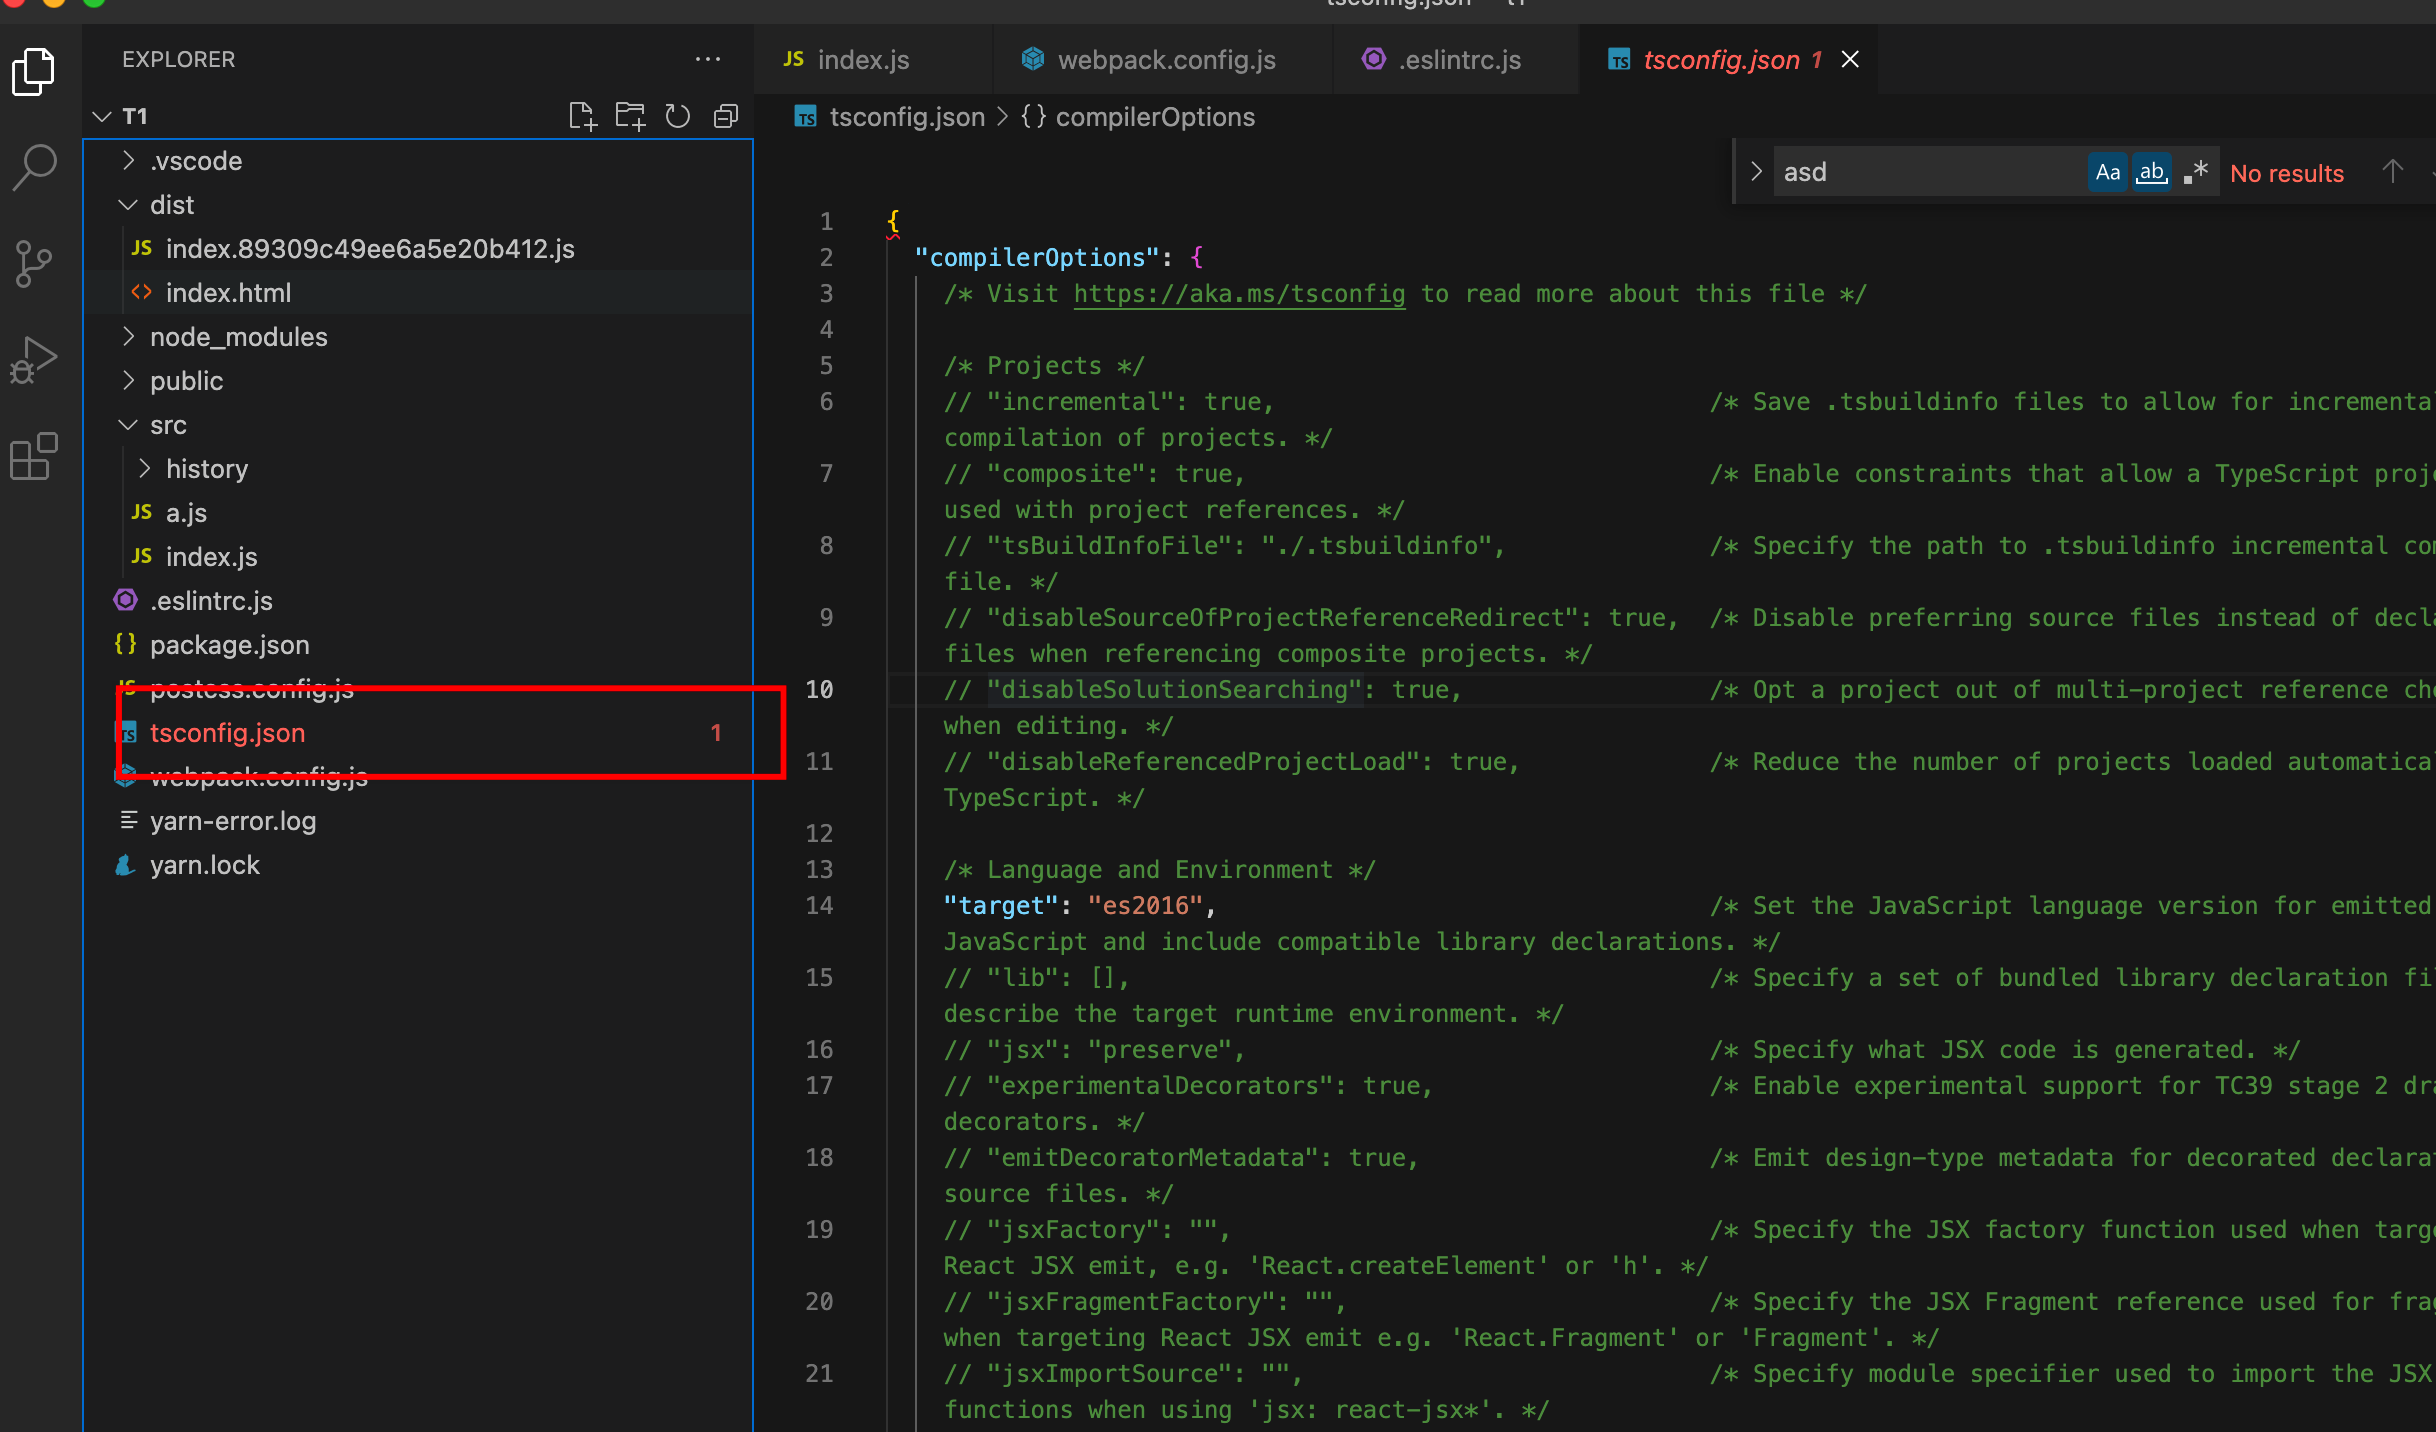Toggle Match Whole Word in find widget
The width and height of the screenshot is (2436, 1432).
pyautogui.click(x=2151, y=172)
